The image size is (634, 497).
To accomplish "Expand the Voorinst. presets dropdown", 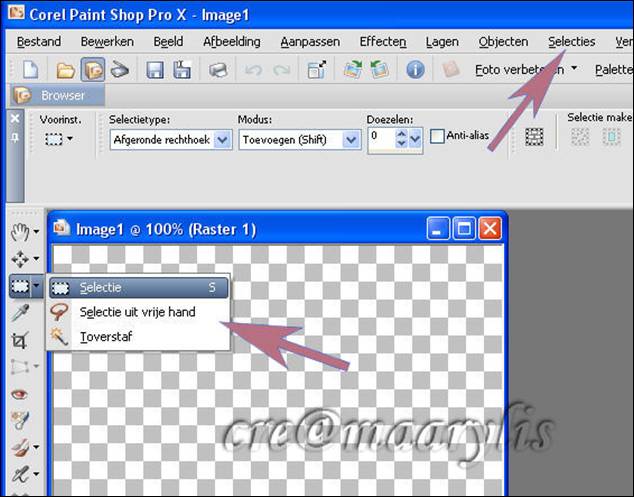I will (x=70, y=139).
